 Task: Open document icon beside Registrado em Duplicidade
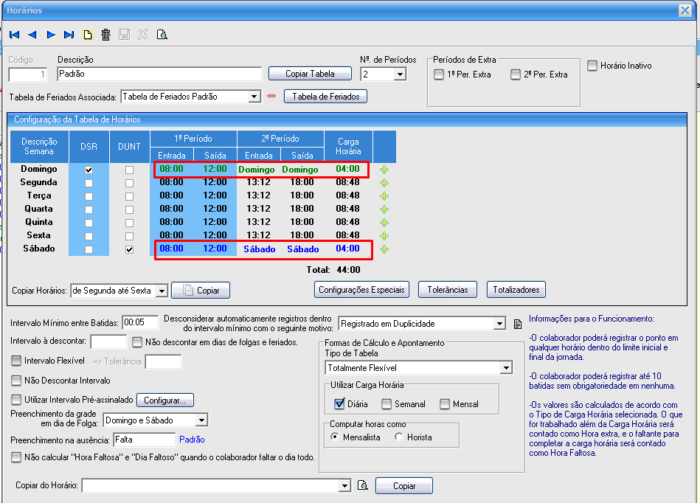[x=517, y=324]
